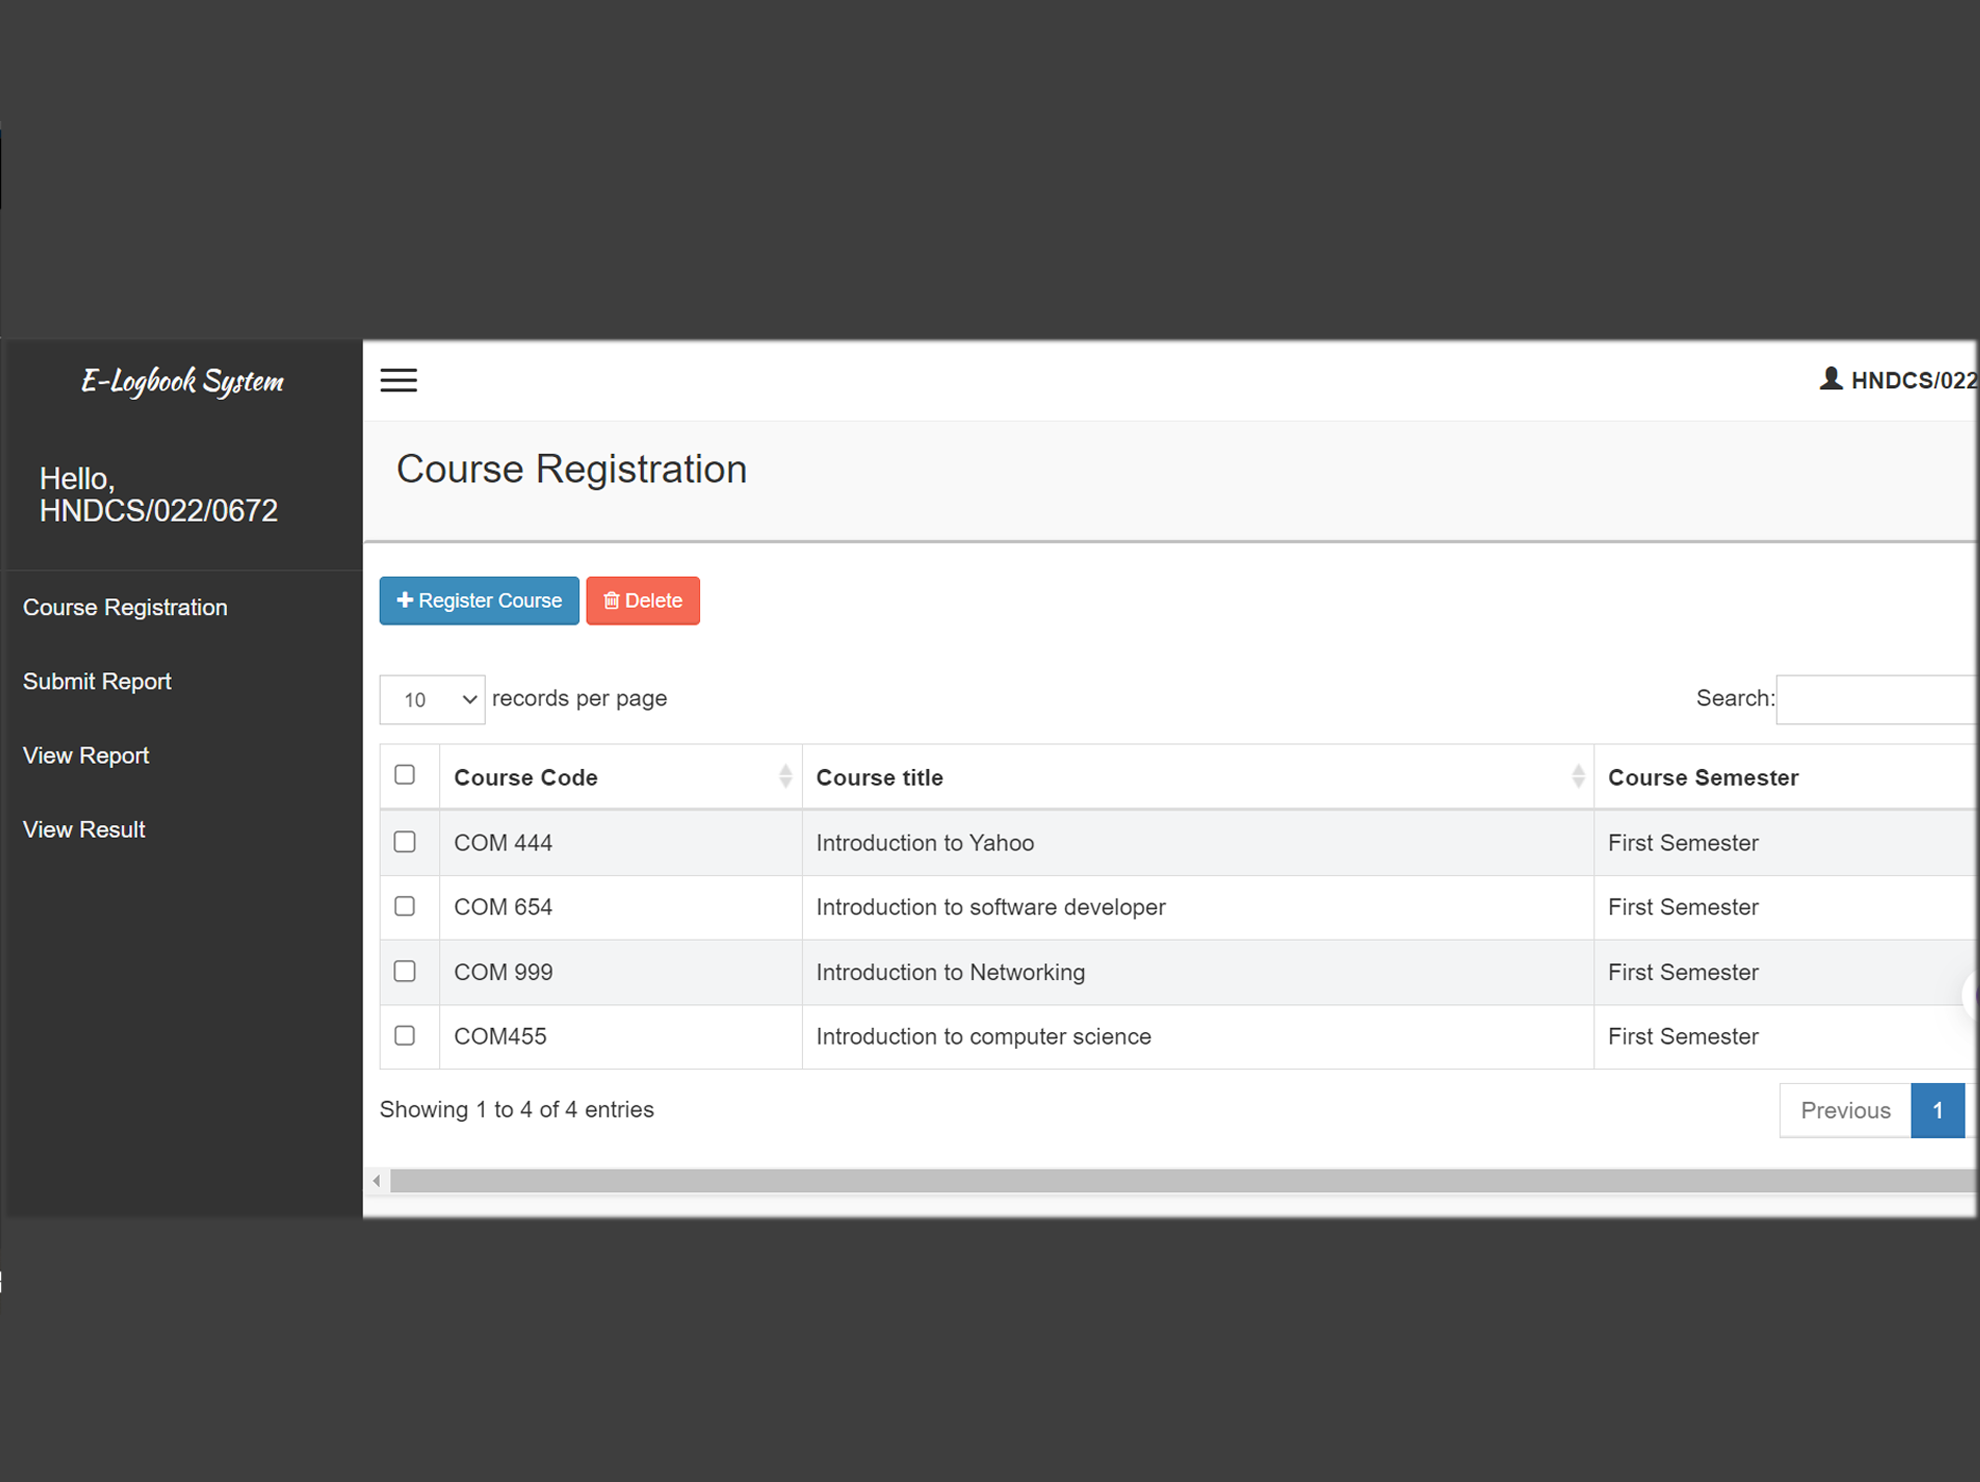
Task: Select 10 in records per page selector
Action: 431,699
